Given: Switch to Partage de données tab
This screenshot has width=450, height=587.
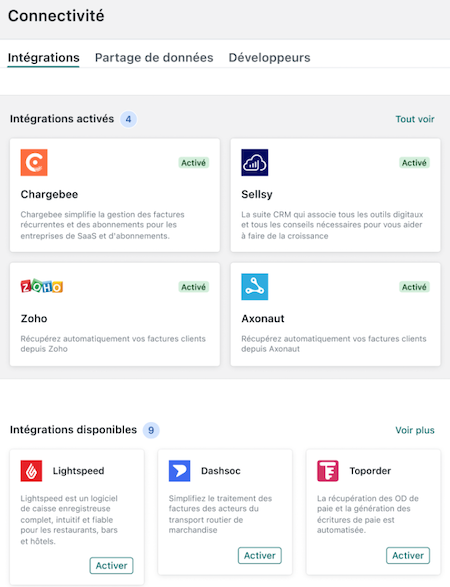Looking at the screenshot, I should [x=154, y=58].
